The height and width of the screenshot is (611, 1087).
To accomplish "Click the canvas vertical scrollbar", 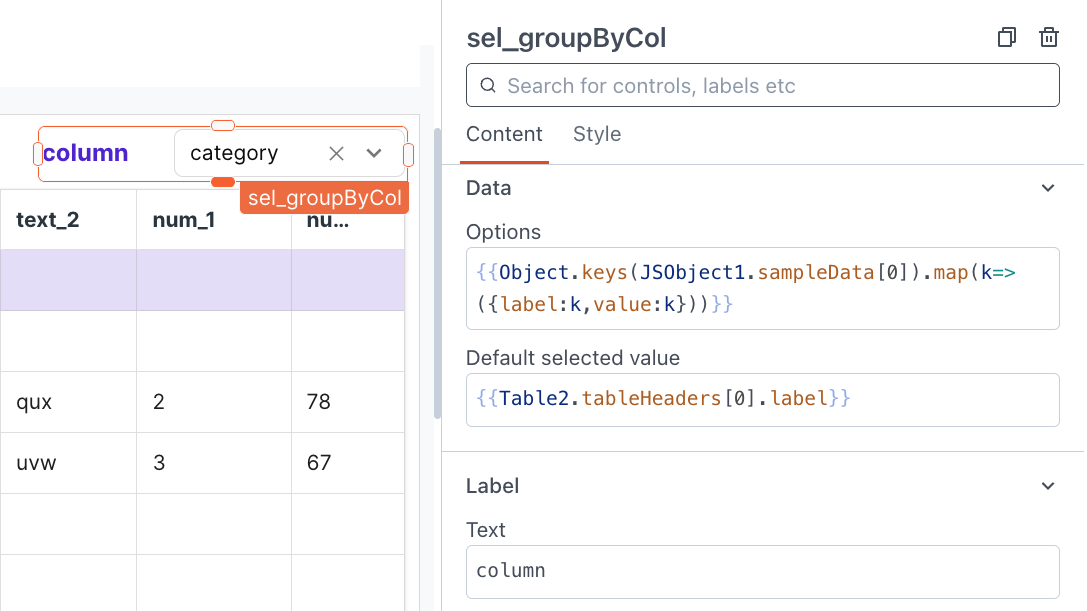I will tap(437, 270).
